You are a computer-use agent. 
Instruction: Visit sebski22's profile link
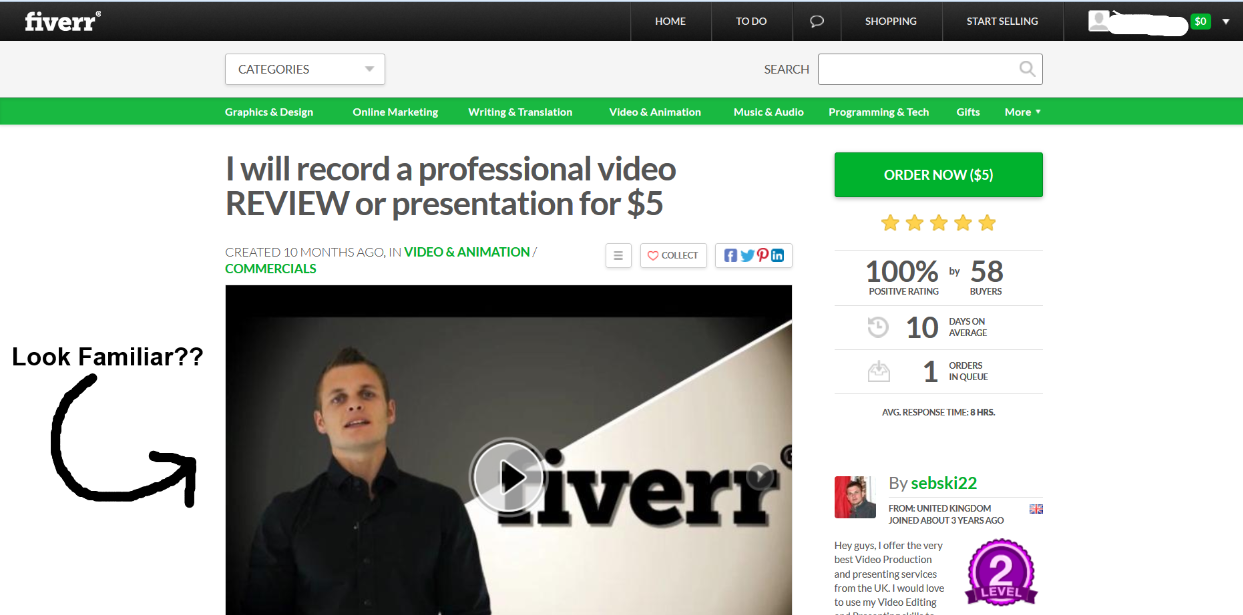[943, 482]
